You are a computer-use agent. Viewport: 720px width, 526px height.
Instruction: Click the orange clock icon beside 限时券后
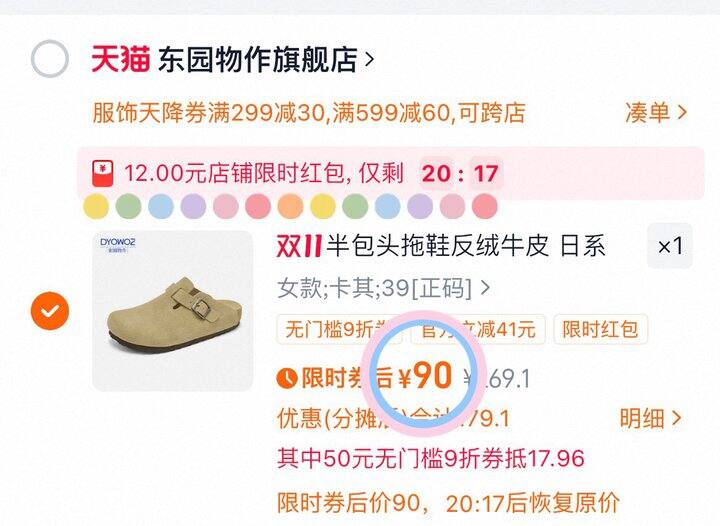287,378
